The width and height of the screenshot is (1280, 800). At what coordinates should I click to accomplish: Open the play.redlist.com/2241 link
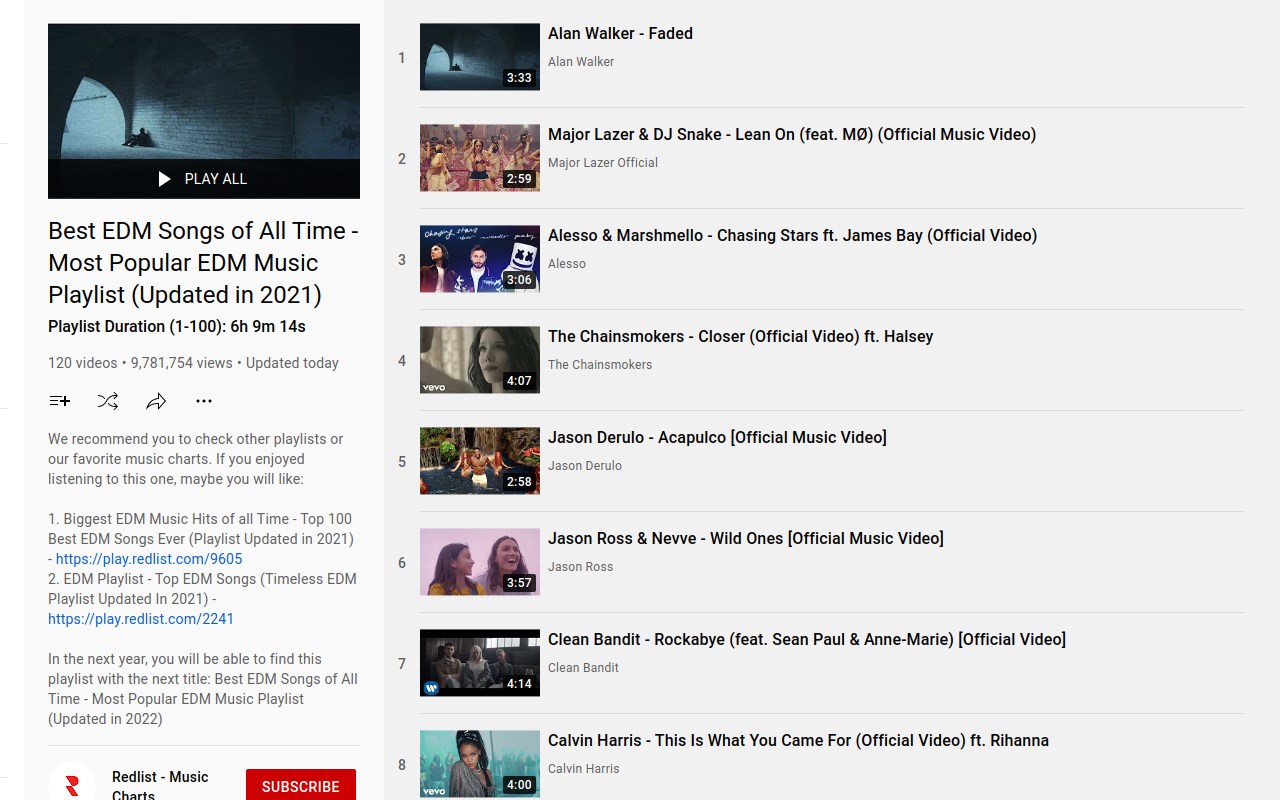[x=141, y=619]
